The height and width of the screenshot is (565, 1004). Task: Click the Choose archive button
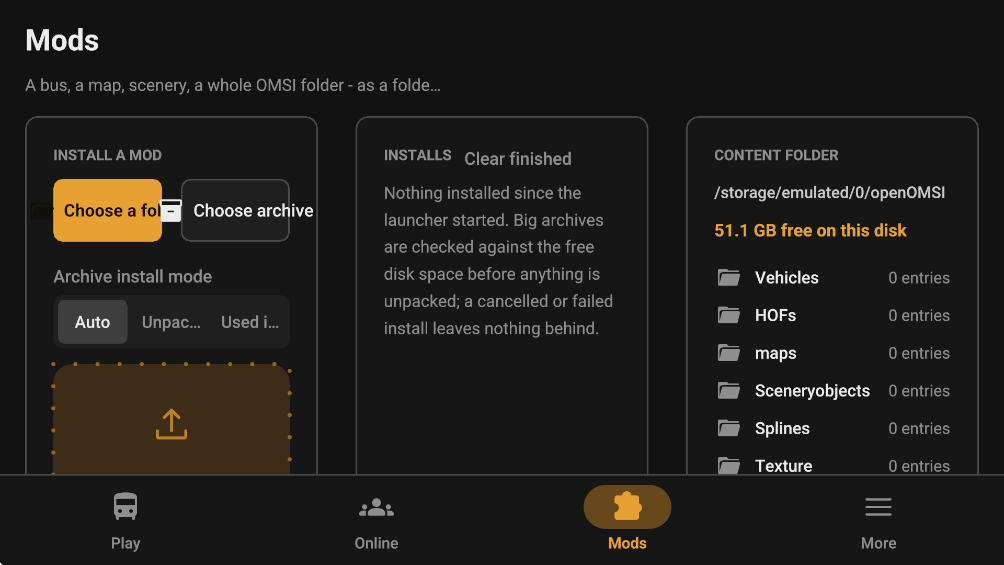(x=235, y=210)
